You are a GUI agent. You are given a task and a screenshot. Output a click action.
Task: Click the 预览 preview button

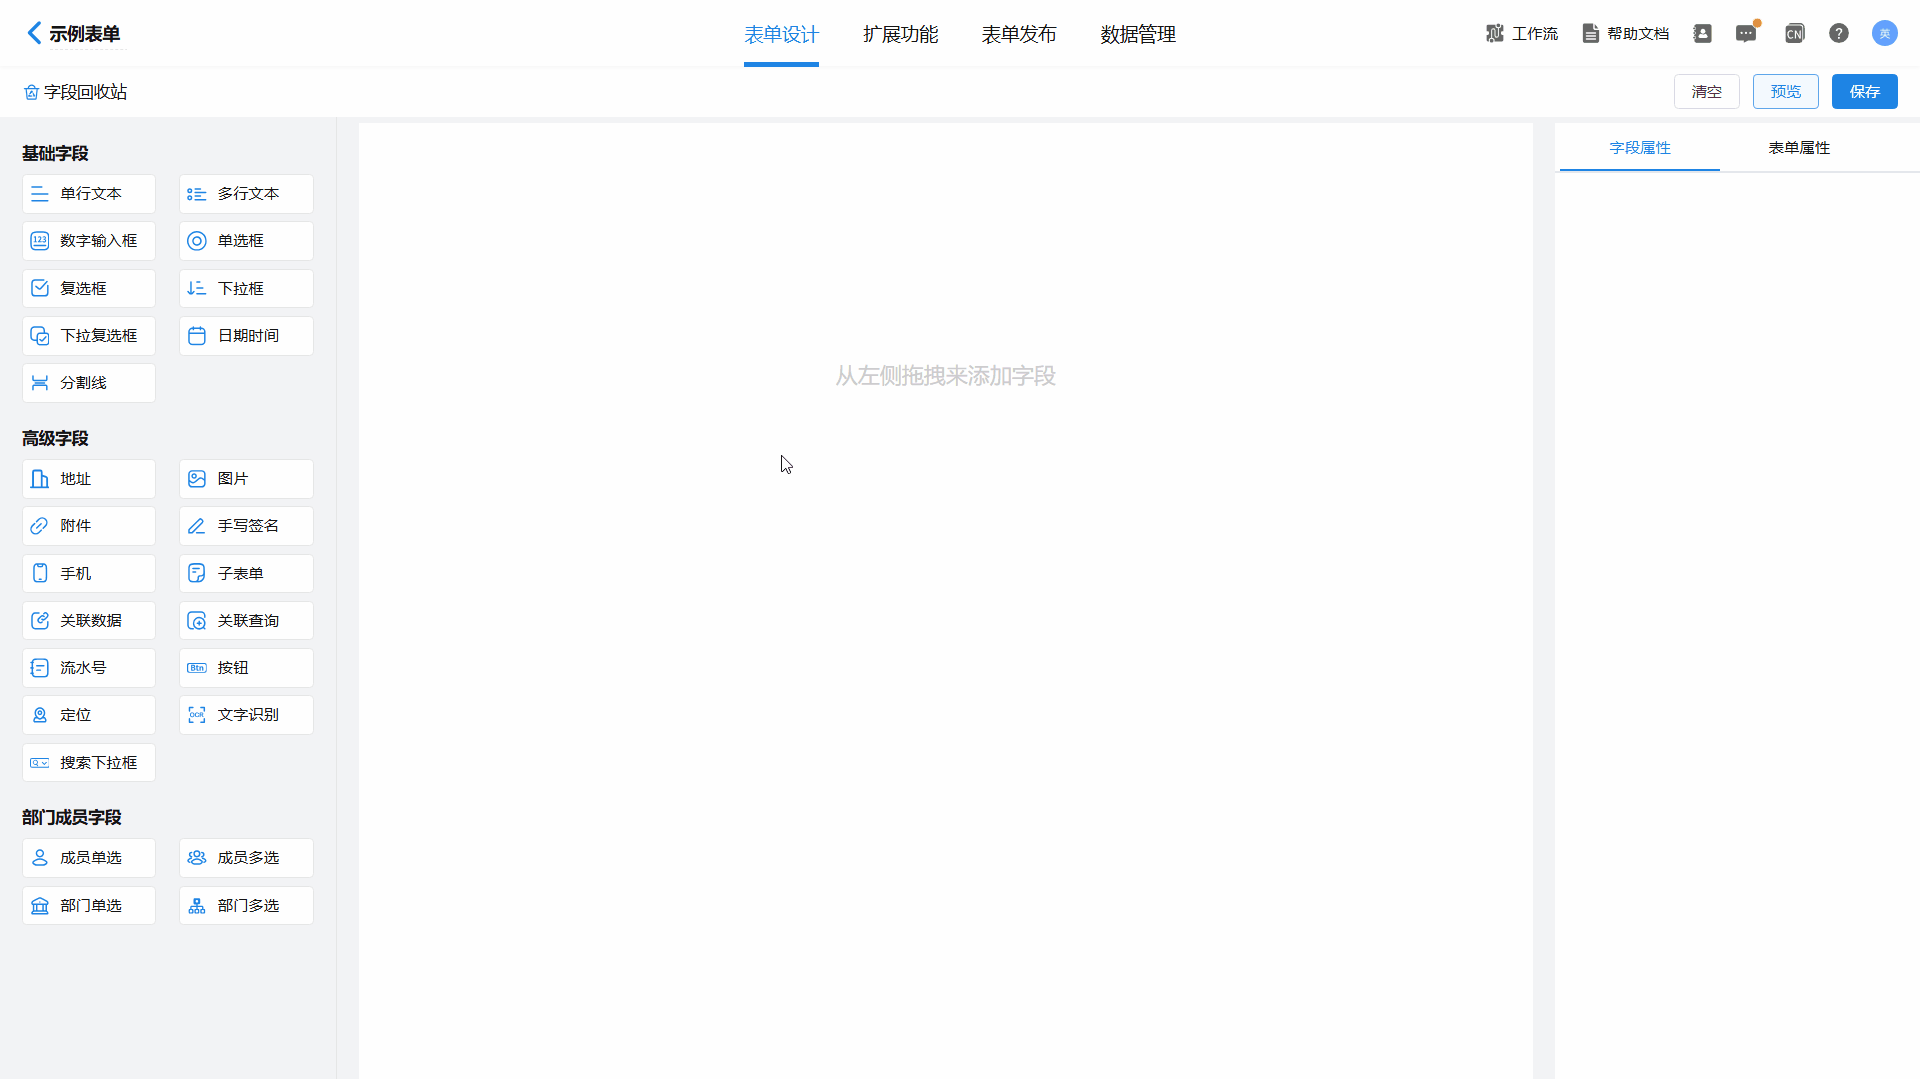pos(1785,92)
